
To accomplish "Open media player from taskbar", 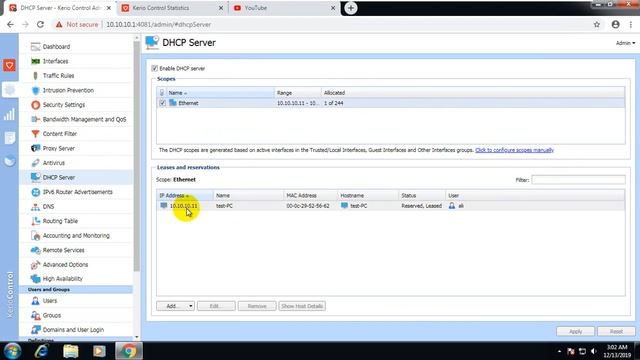I will point(99,351).
